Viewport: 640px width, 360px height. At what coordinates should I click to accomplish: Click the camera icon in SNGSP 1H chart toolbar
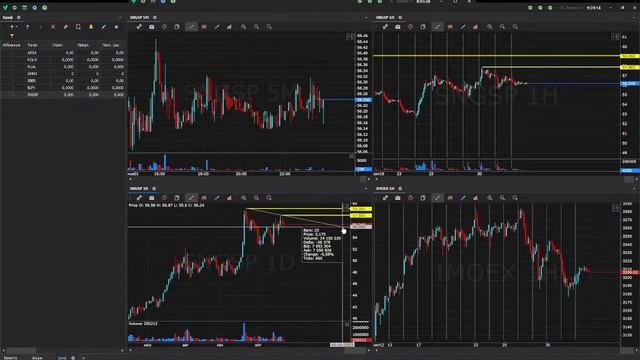398,27
